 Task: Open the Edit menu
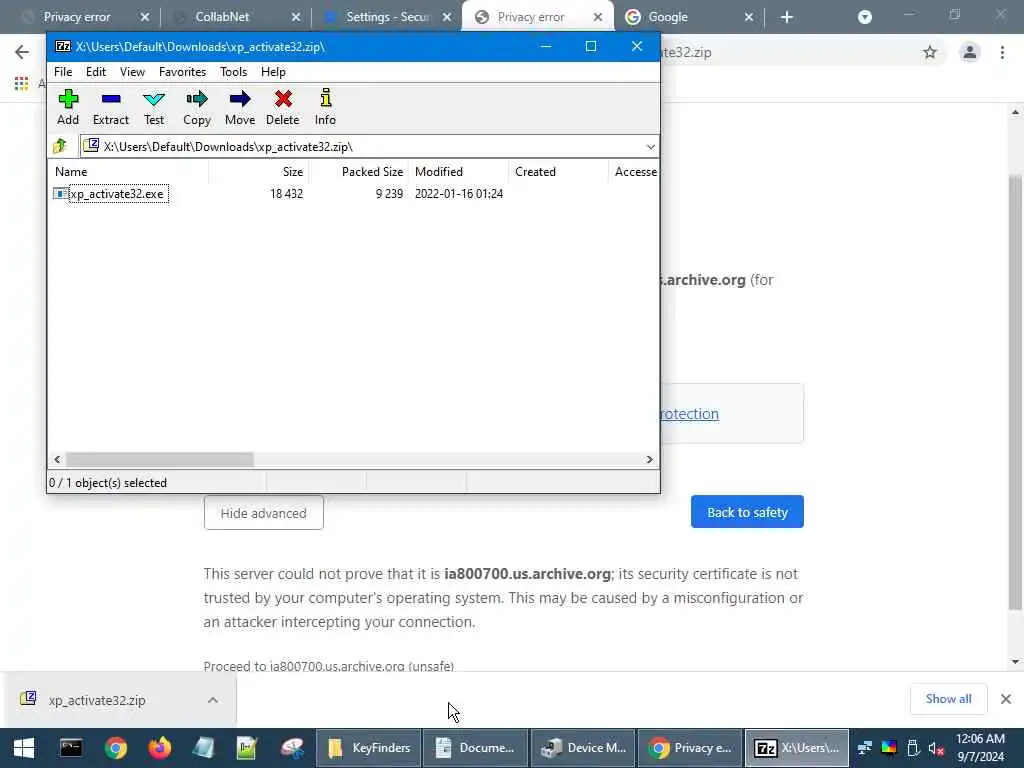click(x=95, y=72)
